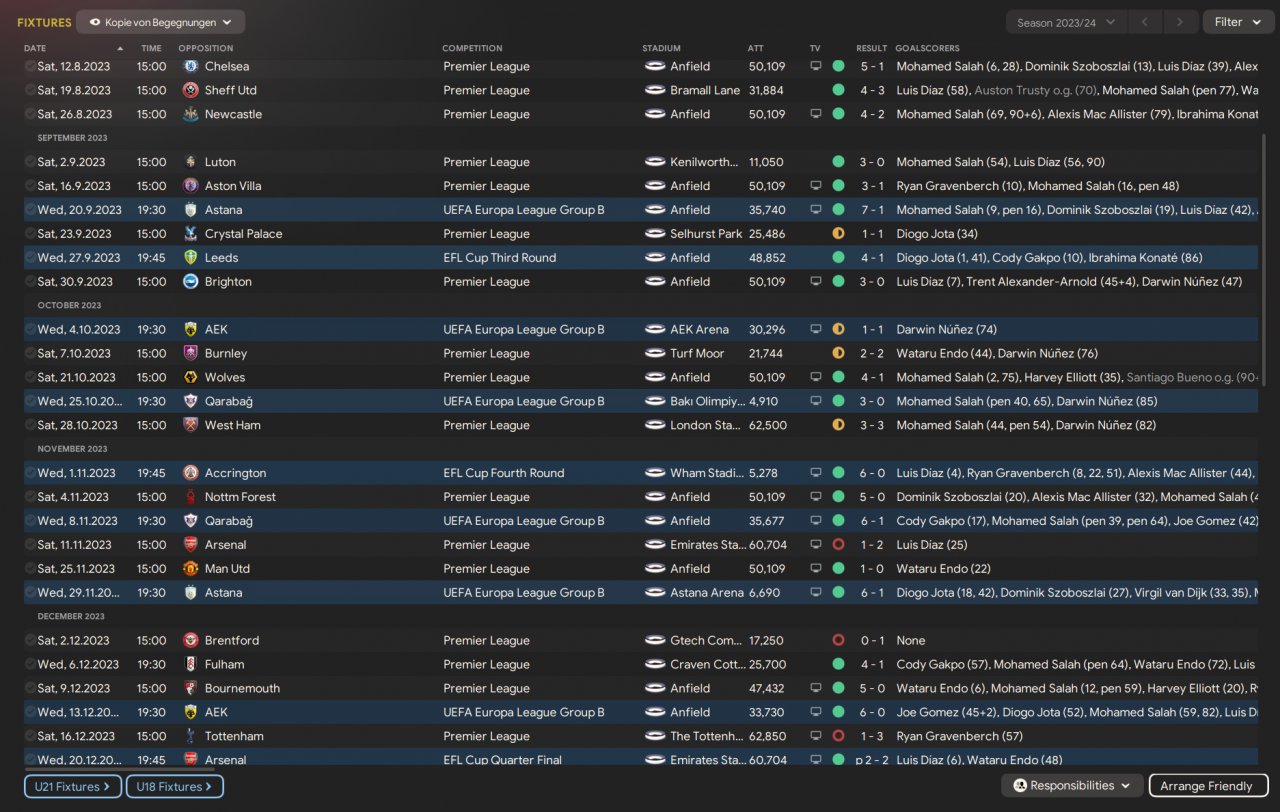Image resolution: width=1280 pixels, height=812 pixels.
Task: Click the Brighton club badge
Action: 191,282
